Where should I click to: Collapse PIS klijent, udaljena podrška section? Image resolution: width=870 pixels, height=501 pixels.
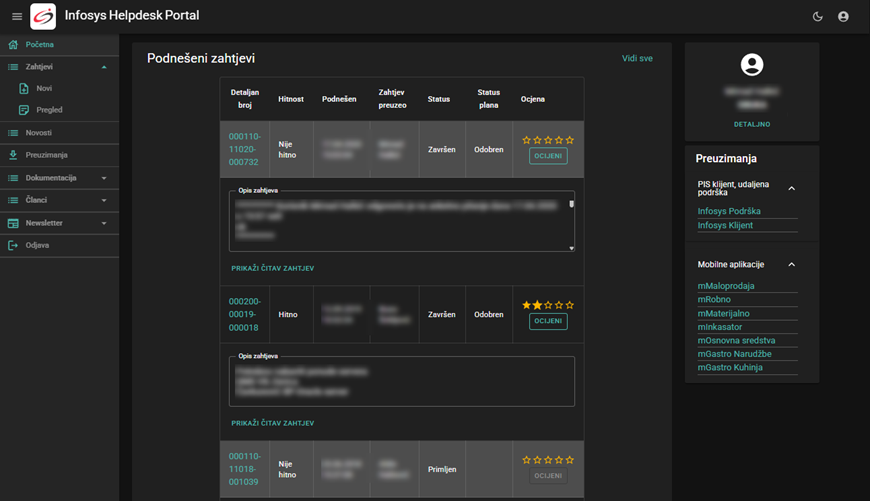[x=792, y=189]
